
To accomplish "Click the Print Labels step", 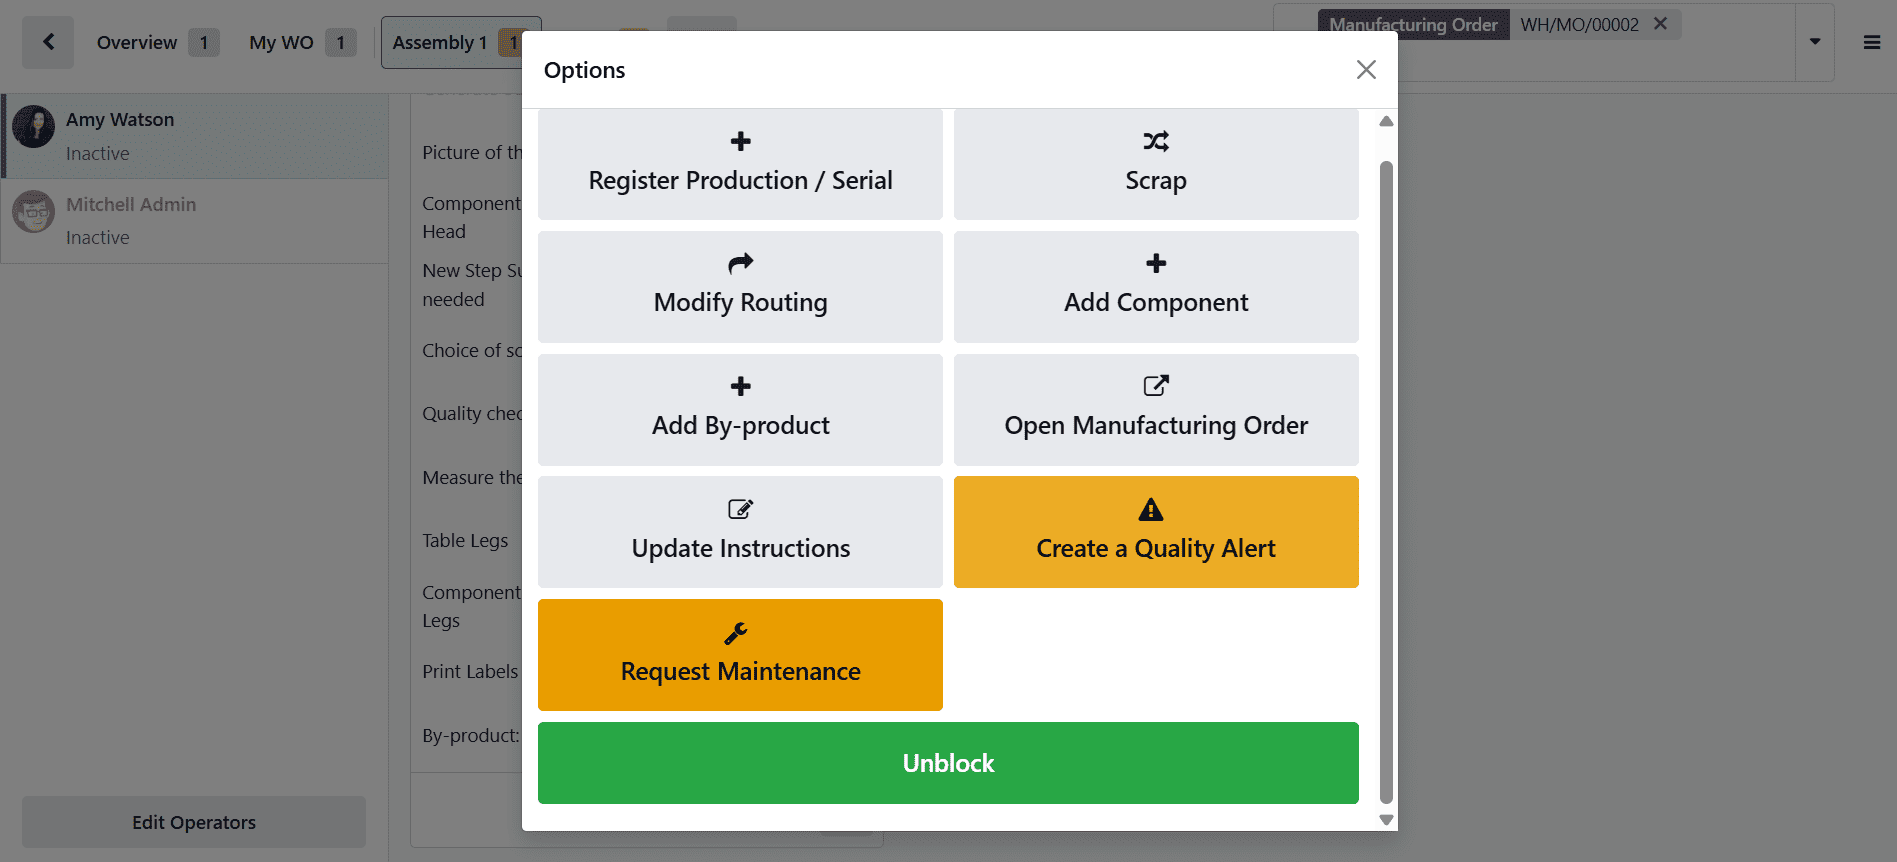I will click(x=470, y=671).
